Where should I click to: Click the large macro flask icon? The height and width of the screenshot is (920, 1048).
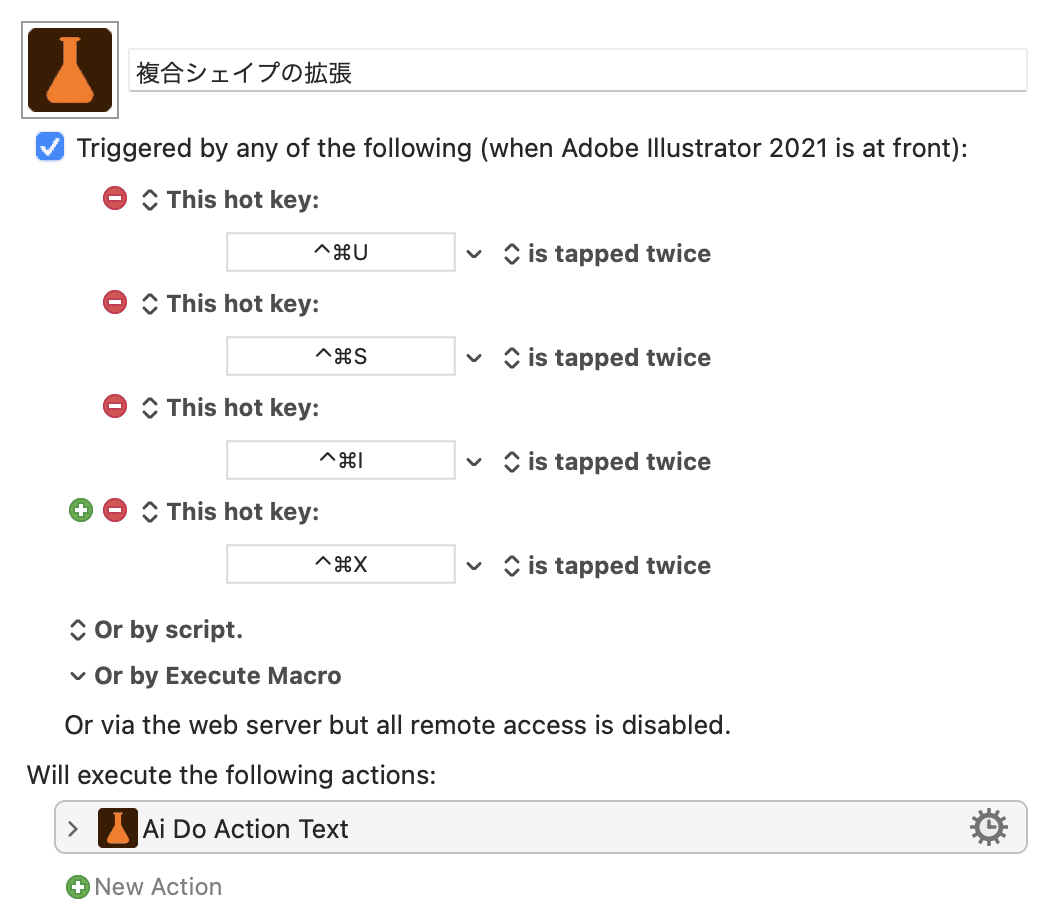point(70,70)
